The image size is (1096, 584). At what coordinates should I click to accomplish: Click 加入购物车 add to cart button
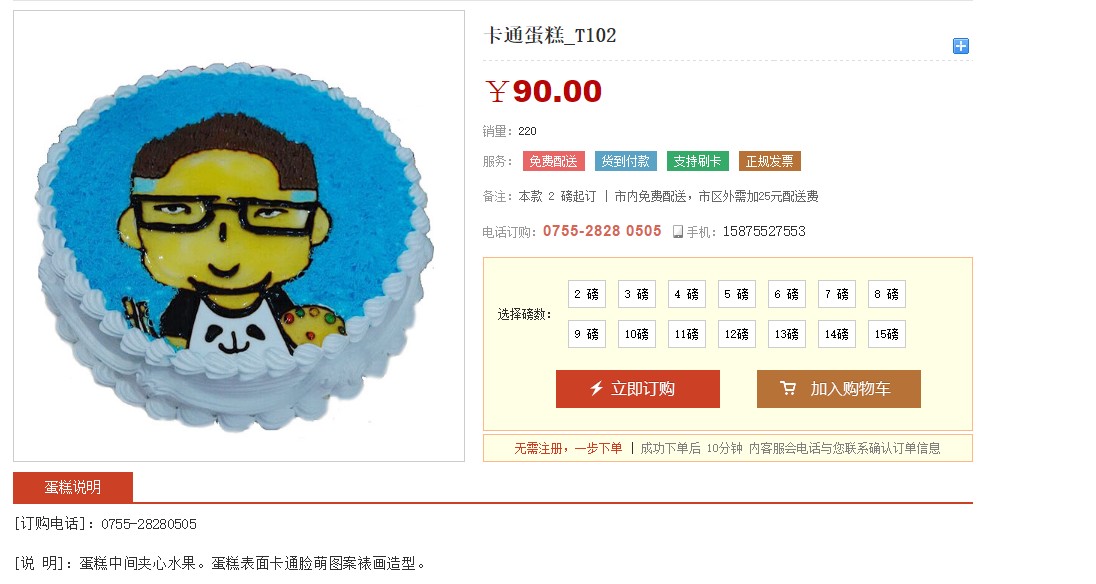839,389
